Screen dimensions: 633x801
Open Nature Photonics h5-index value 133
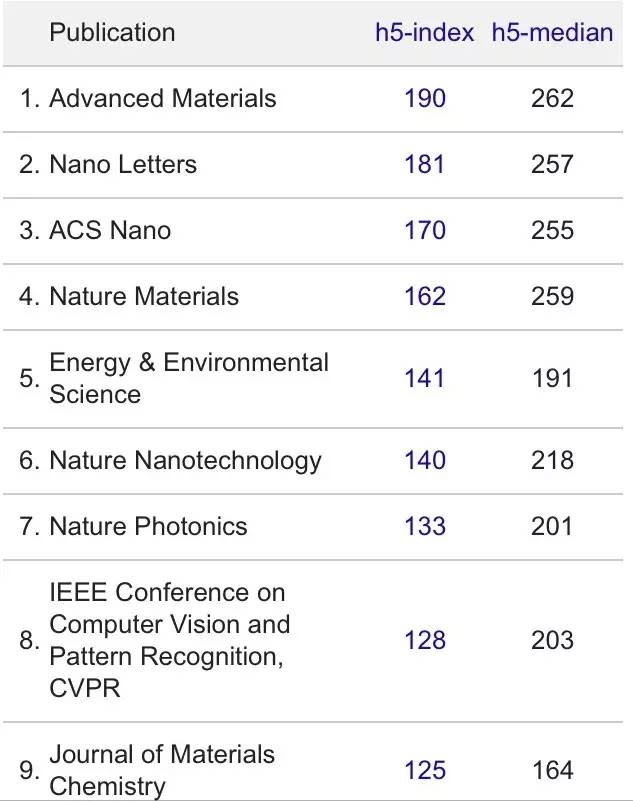pos(425,526)
